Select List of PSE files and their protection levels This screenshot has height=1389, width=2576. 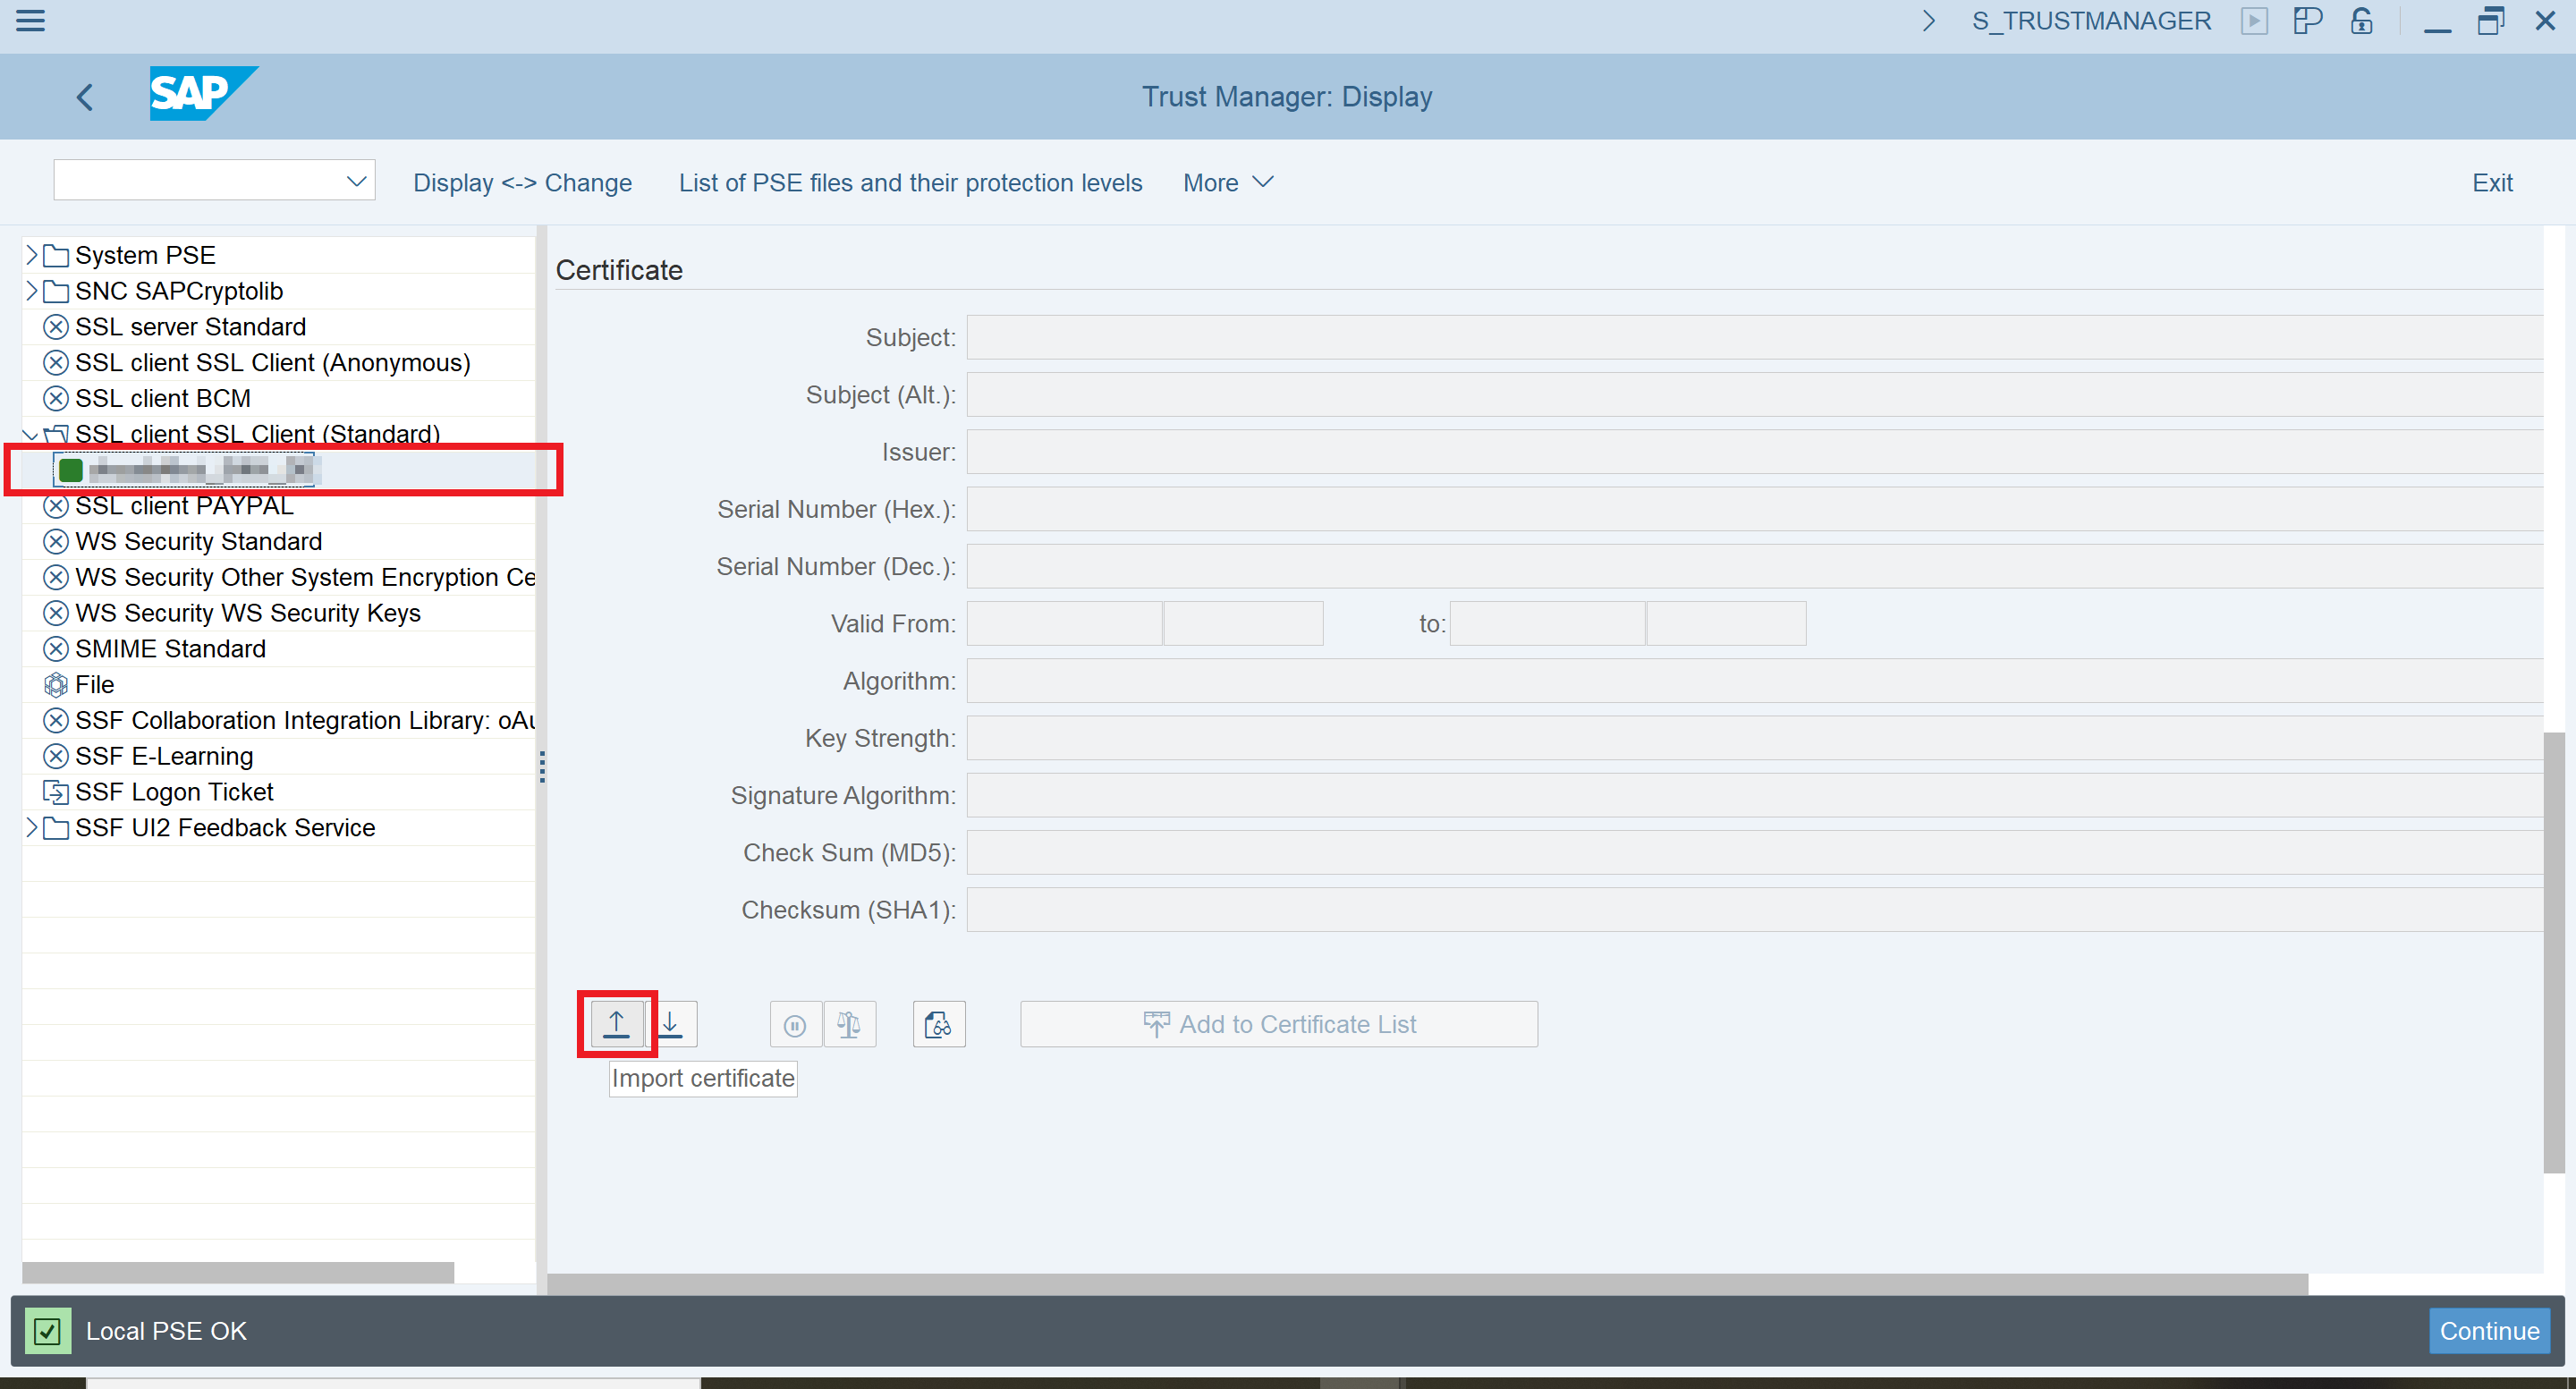click(x=910, y=182)
